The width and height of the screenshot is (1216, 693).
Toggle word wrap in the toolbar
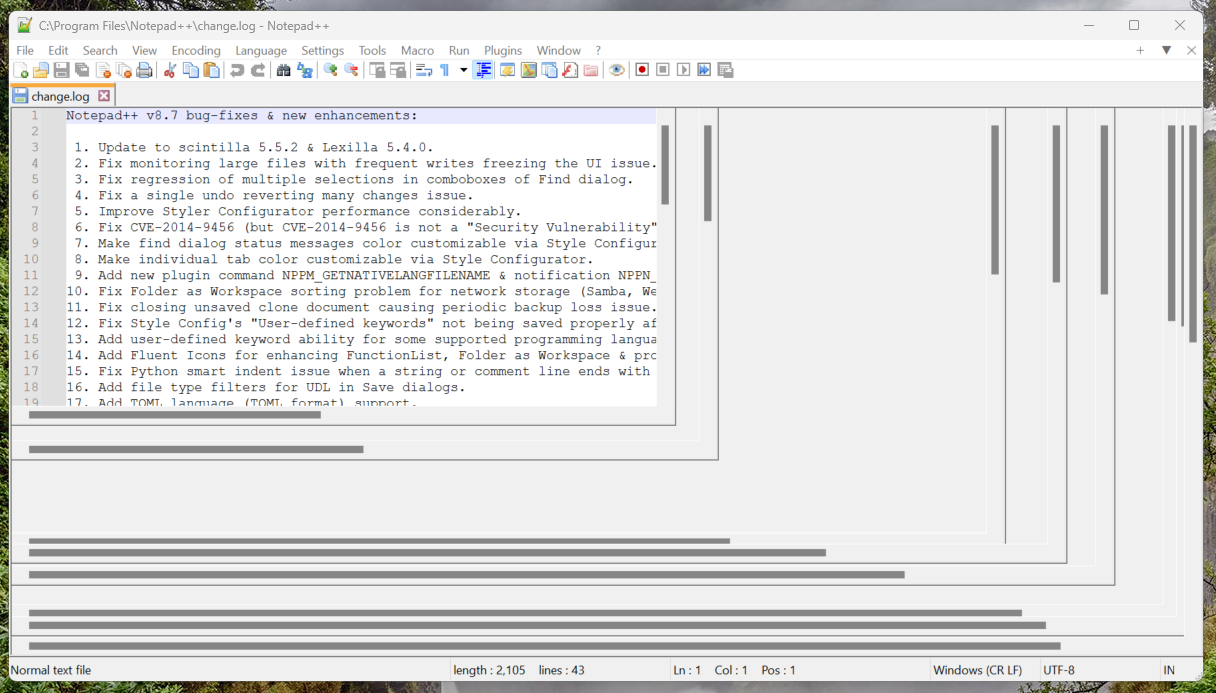pos(424,70)
